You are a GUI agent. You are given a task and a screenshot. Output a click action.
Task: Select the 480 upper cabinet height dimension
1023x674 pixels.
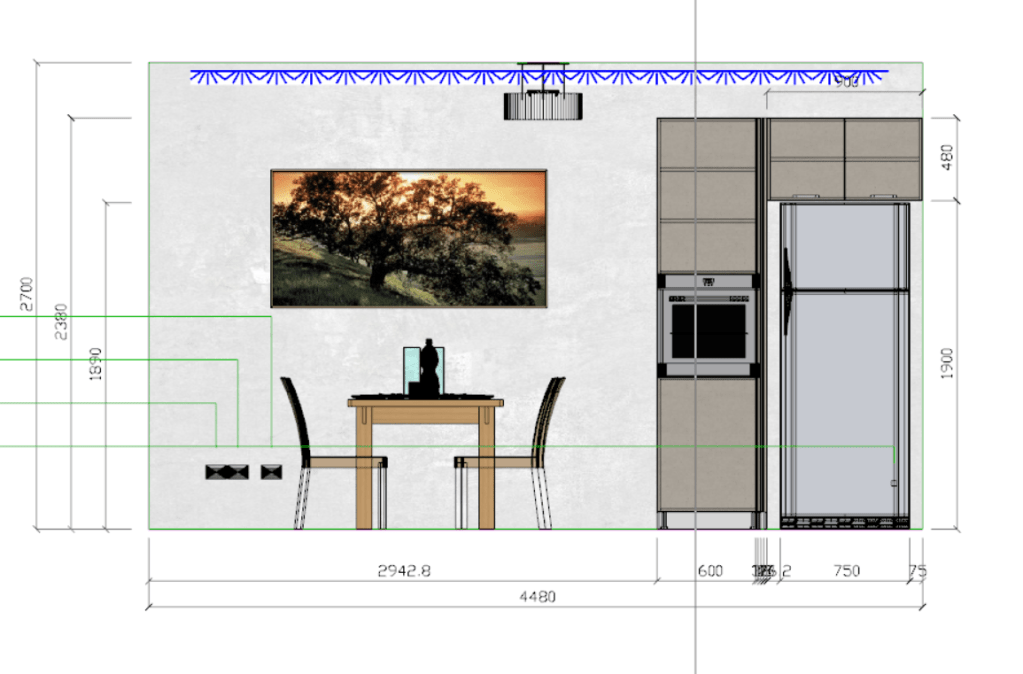click(947, 159)
